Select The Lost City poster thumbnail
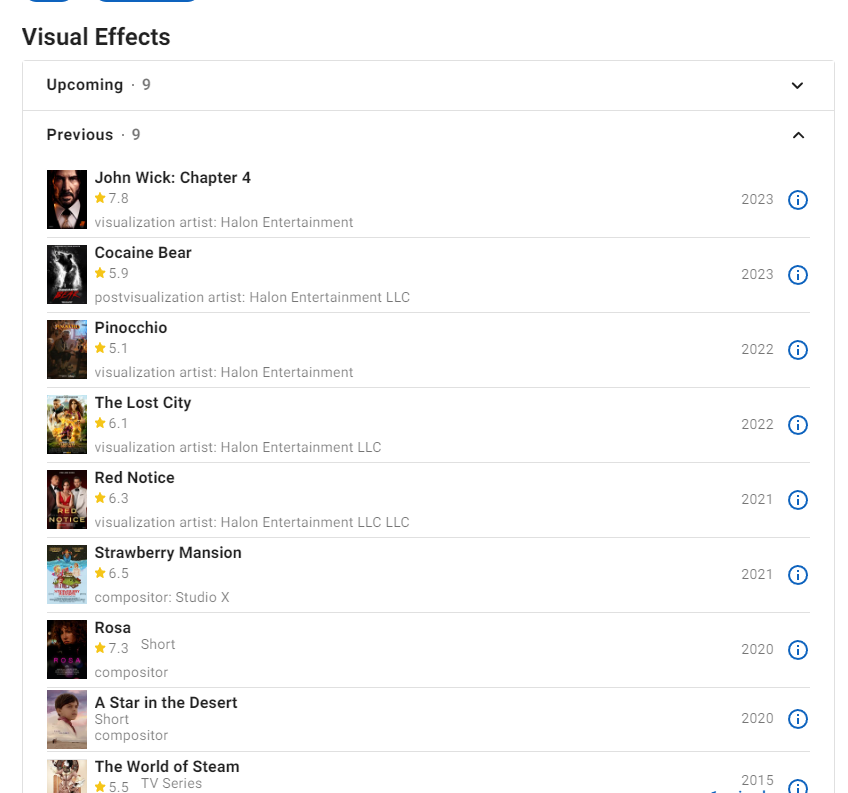 coord(67,425)
